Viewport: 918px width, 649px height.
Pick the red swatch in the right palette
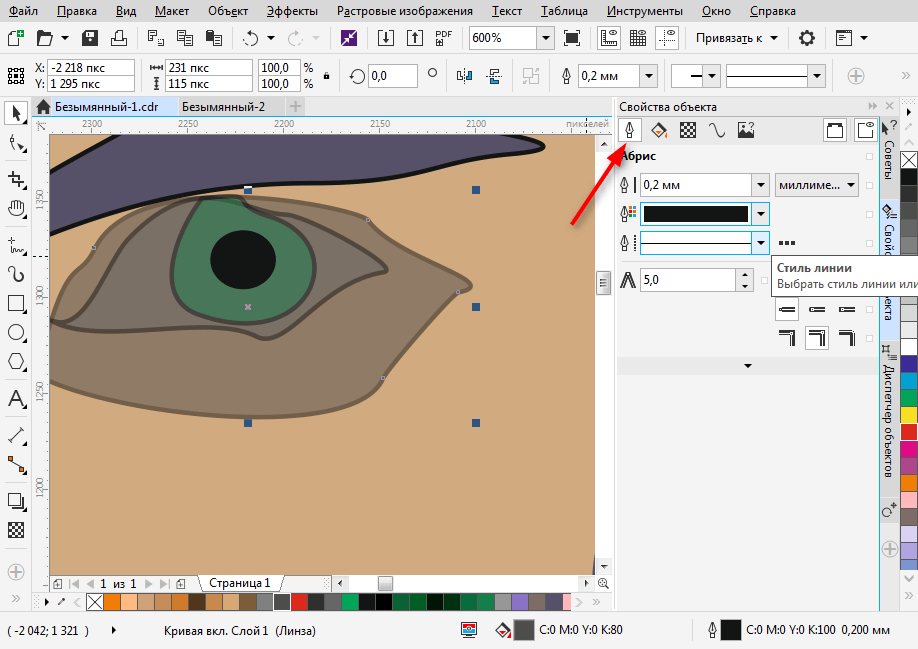tap(908, 431)
